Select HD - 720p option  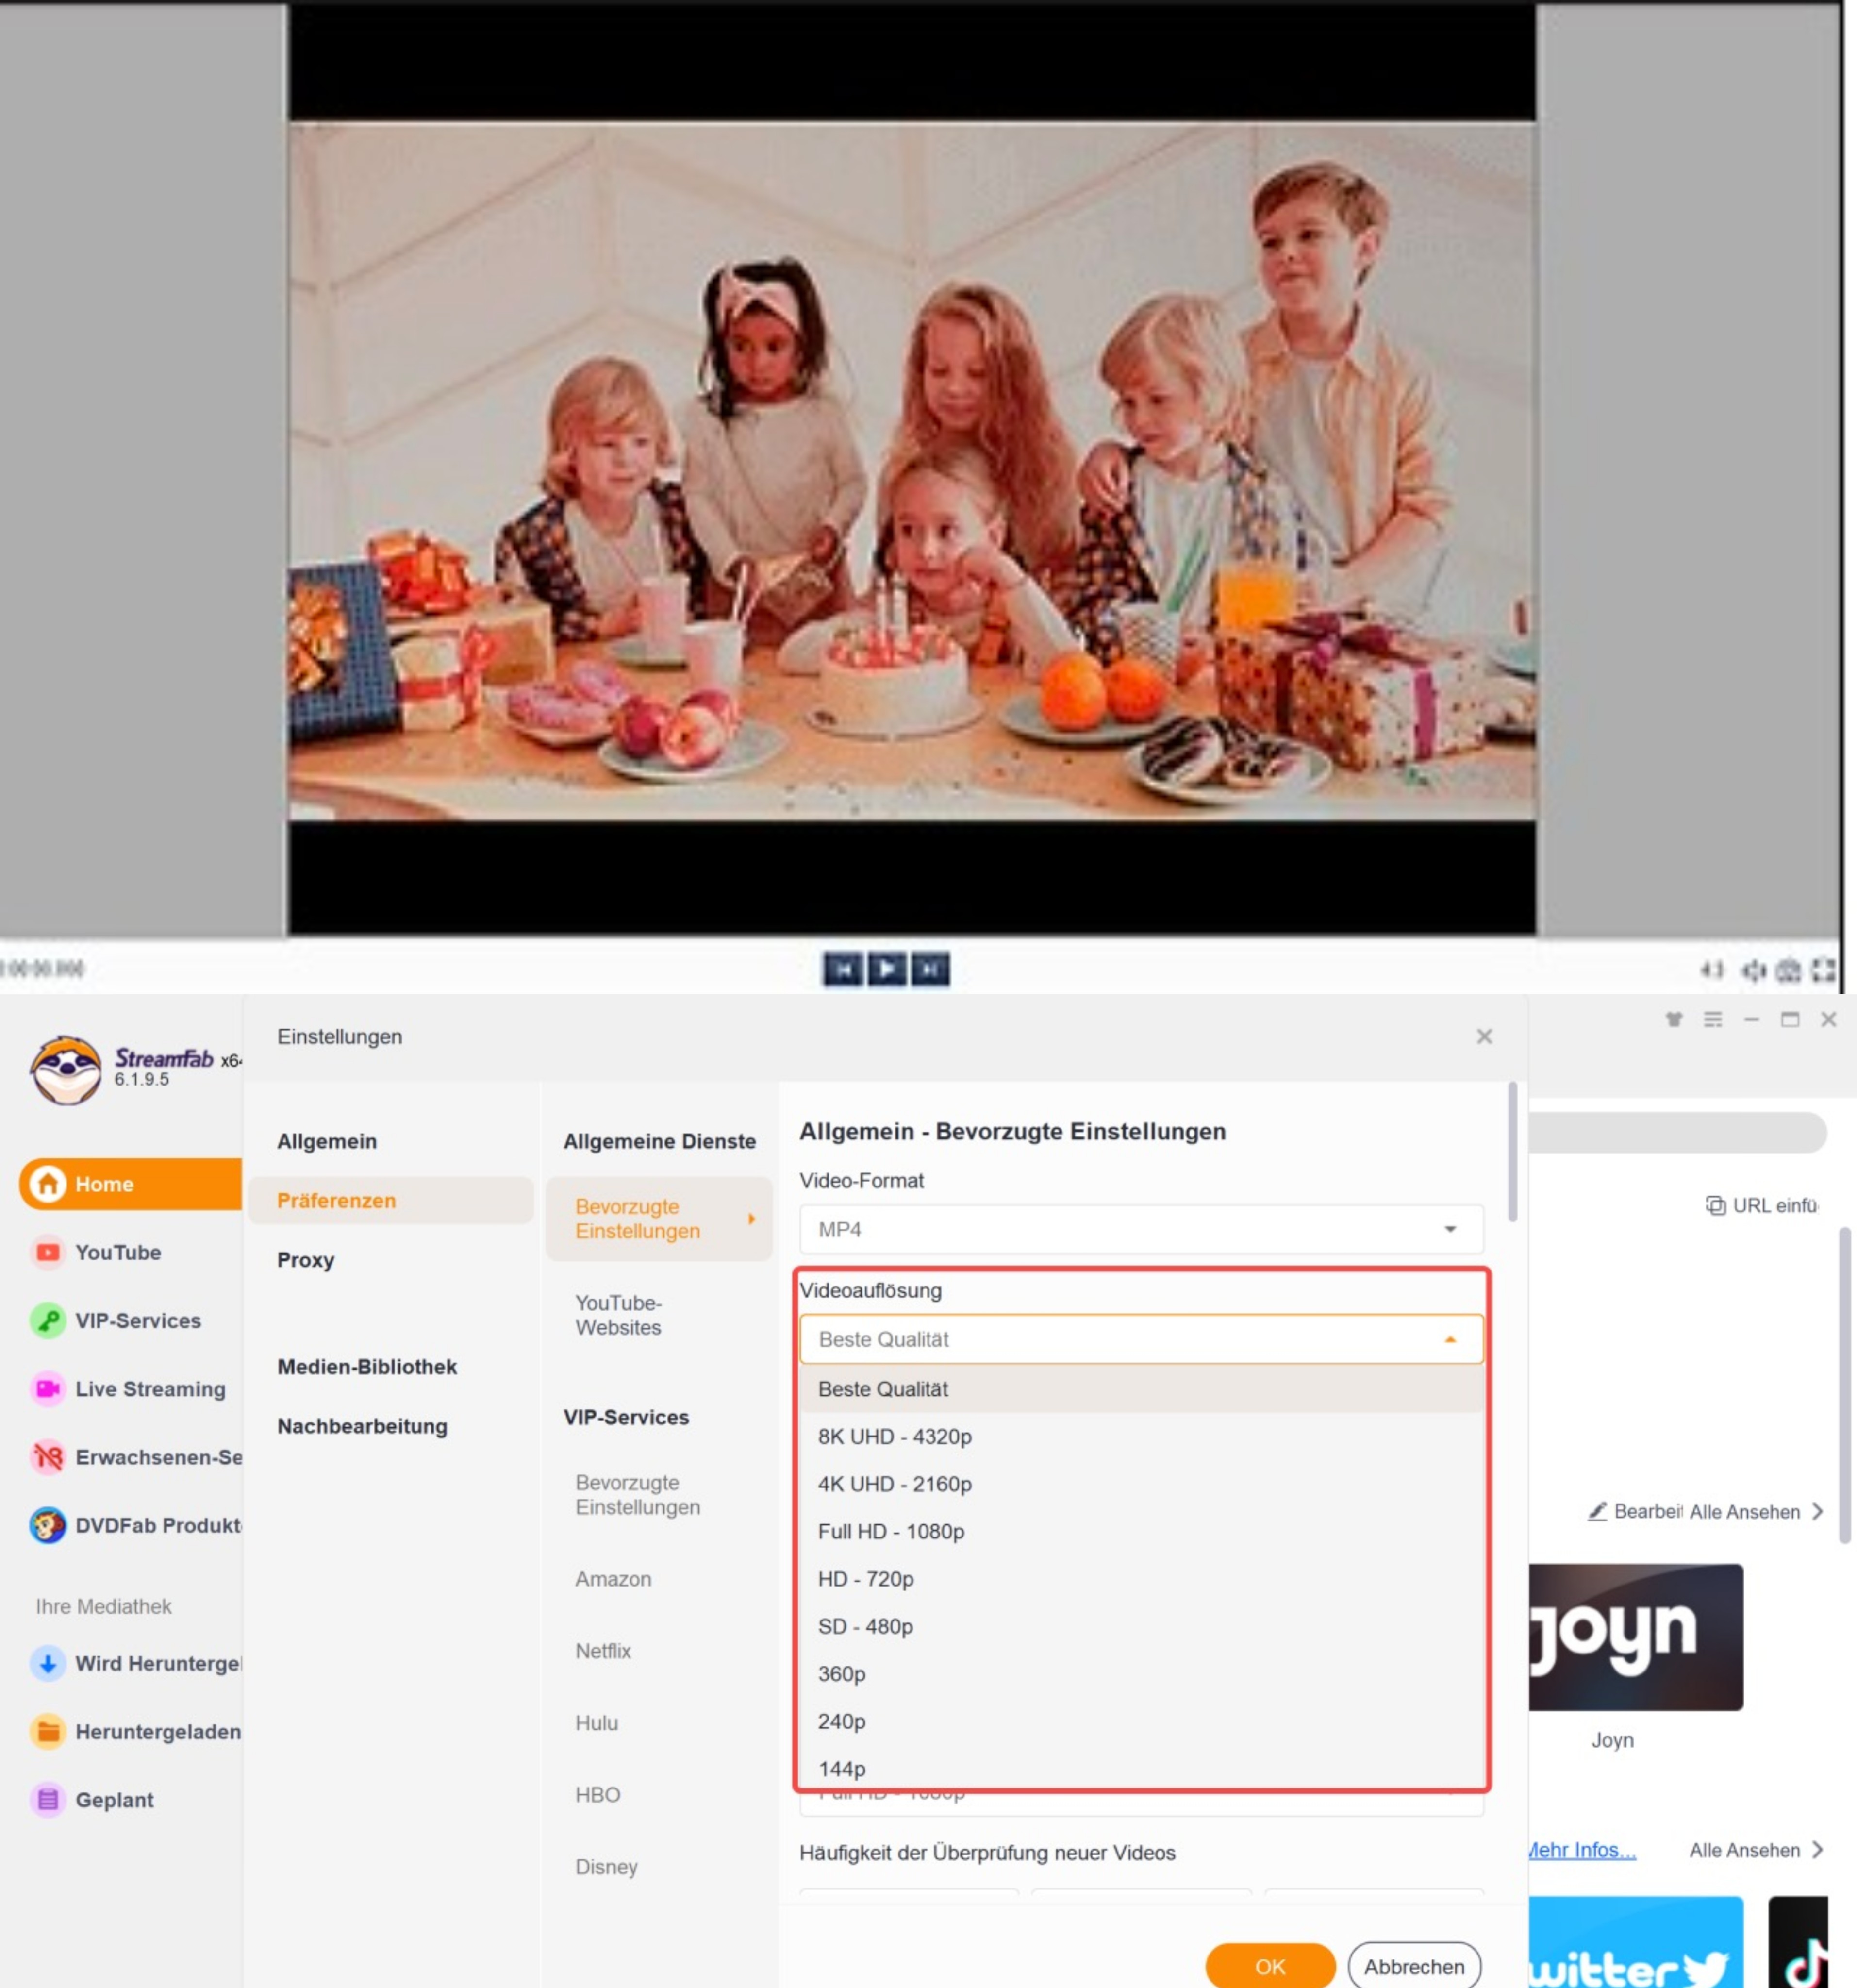click(x=1141, y=1579)
